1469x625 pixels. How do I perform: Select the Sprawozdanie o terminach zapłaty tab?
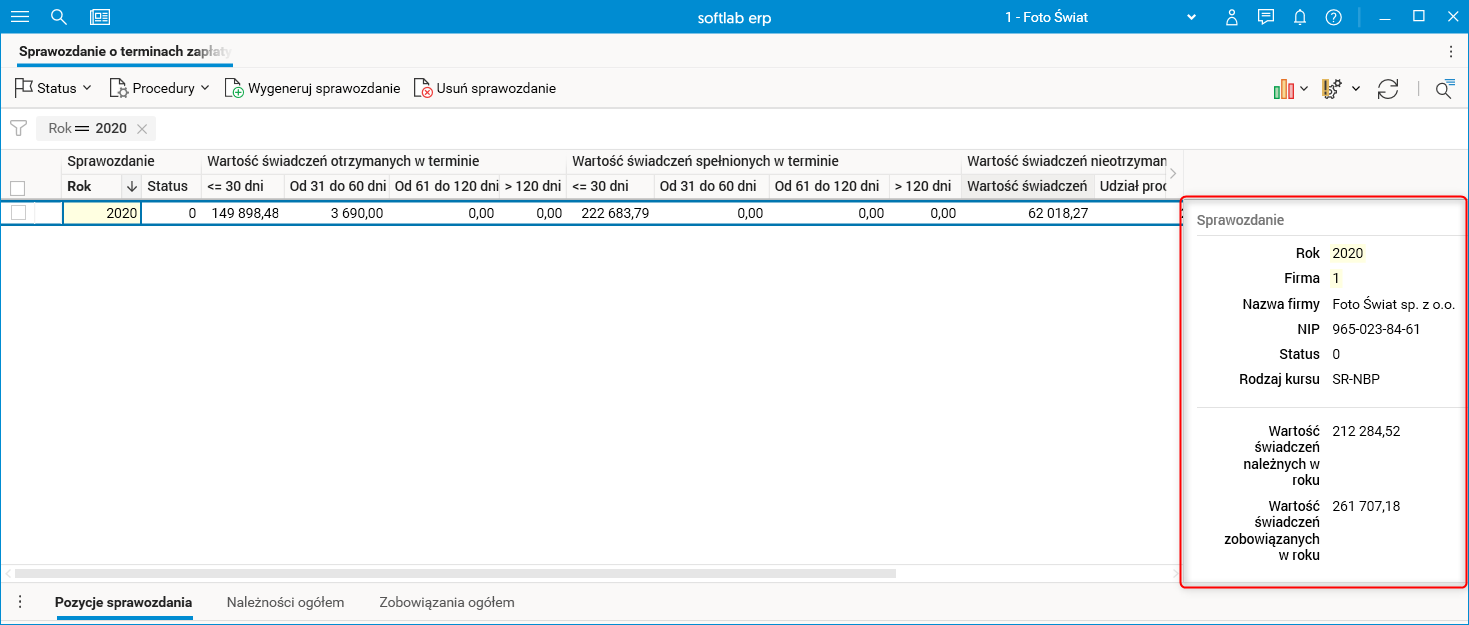125,51
